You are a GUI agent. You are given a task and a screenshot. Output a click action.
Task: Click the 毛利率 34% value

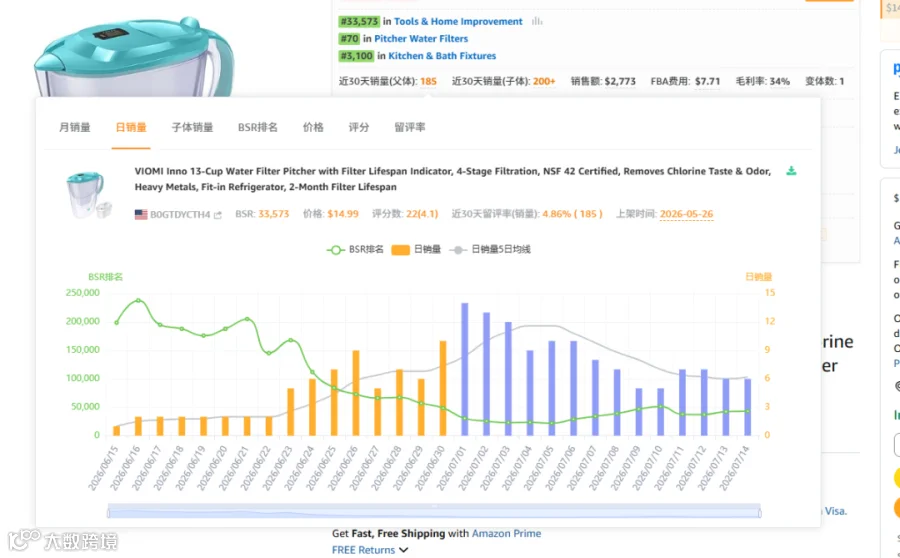(x=779, y=82)
